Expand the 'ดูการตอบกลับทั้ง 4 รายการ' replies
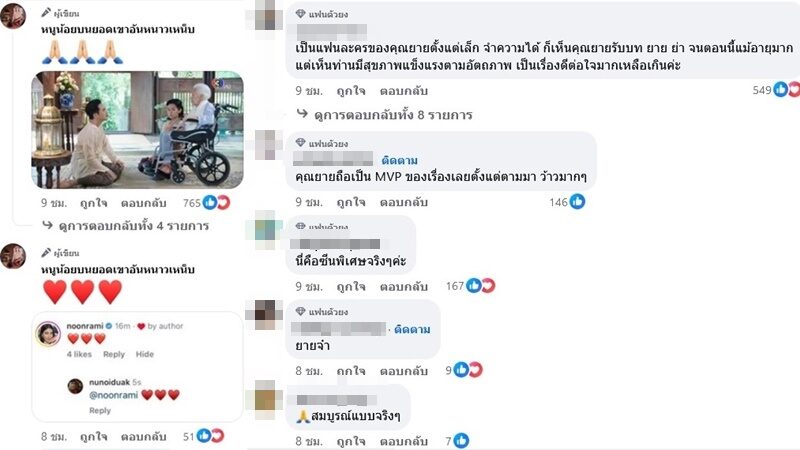Viewport: 800px width, 450px height. pyautogui.click(x=126, y=226)
